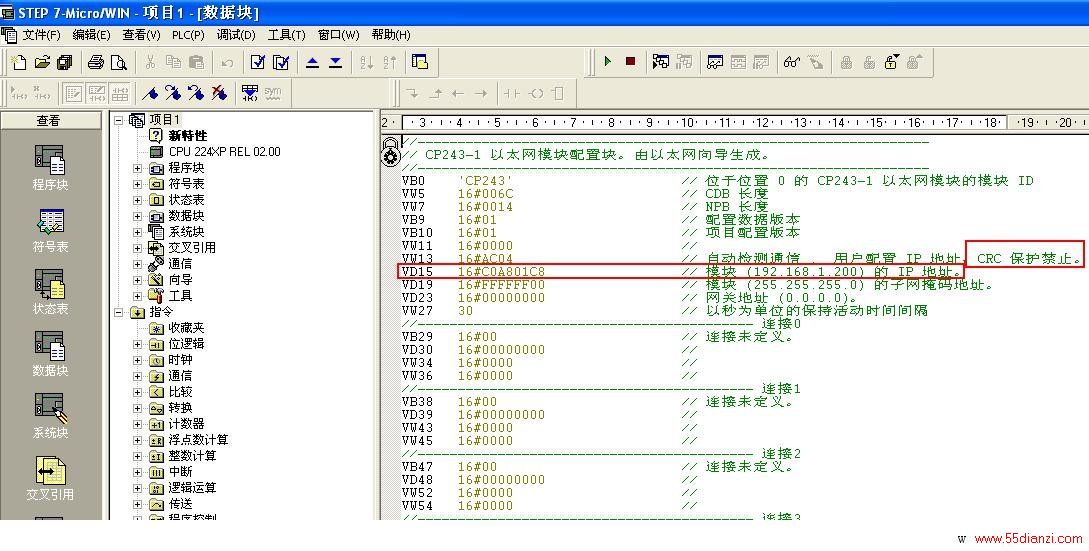Open the 调试(D) menu
1089x551 pixels.
click(236, 35)
